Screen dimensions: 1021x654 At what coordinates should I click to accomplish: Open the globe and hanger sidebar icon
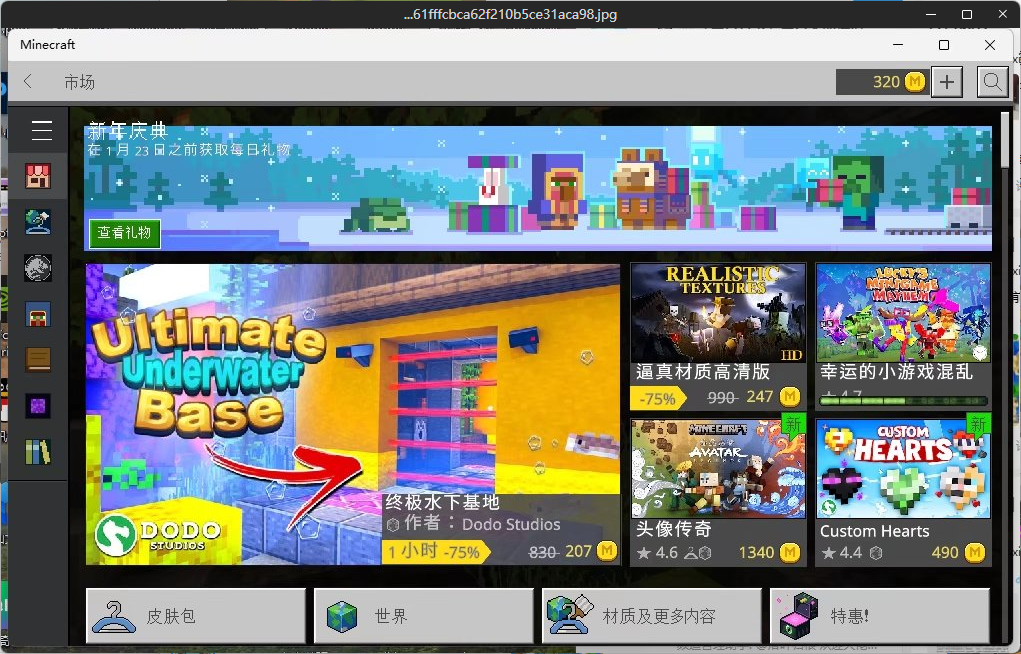38,222
